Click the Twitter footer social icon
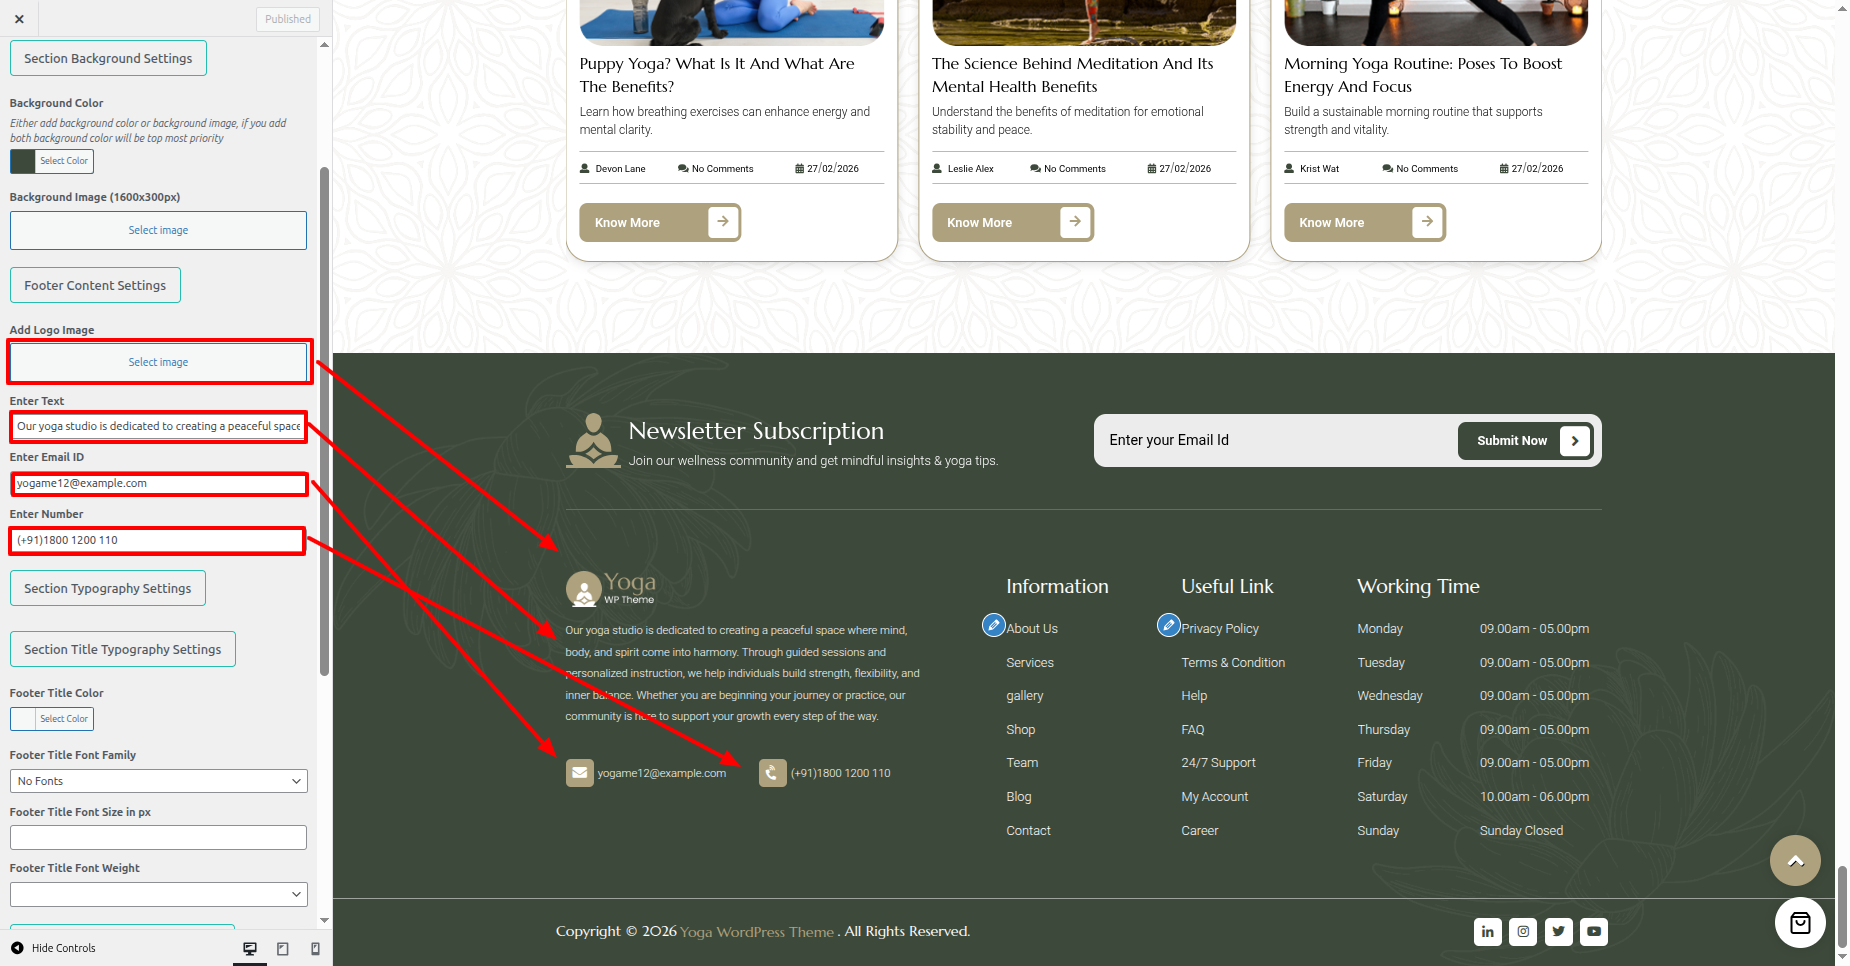Screen dimensions: 1850x966 tap(1558, 932)
